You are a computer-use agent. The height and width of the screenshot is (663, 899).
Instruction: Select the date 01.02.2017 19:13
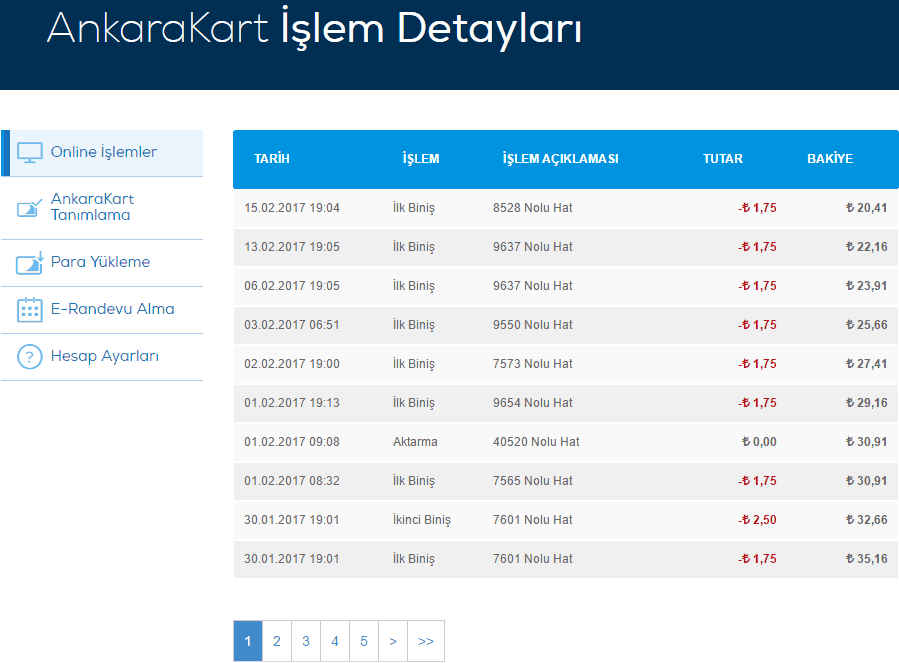click(292, 403)
